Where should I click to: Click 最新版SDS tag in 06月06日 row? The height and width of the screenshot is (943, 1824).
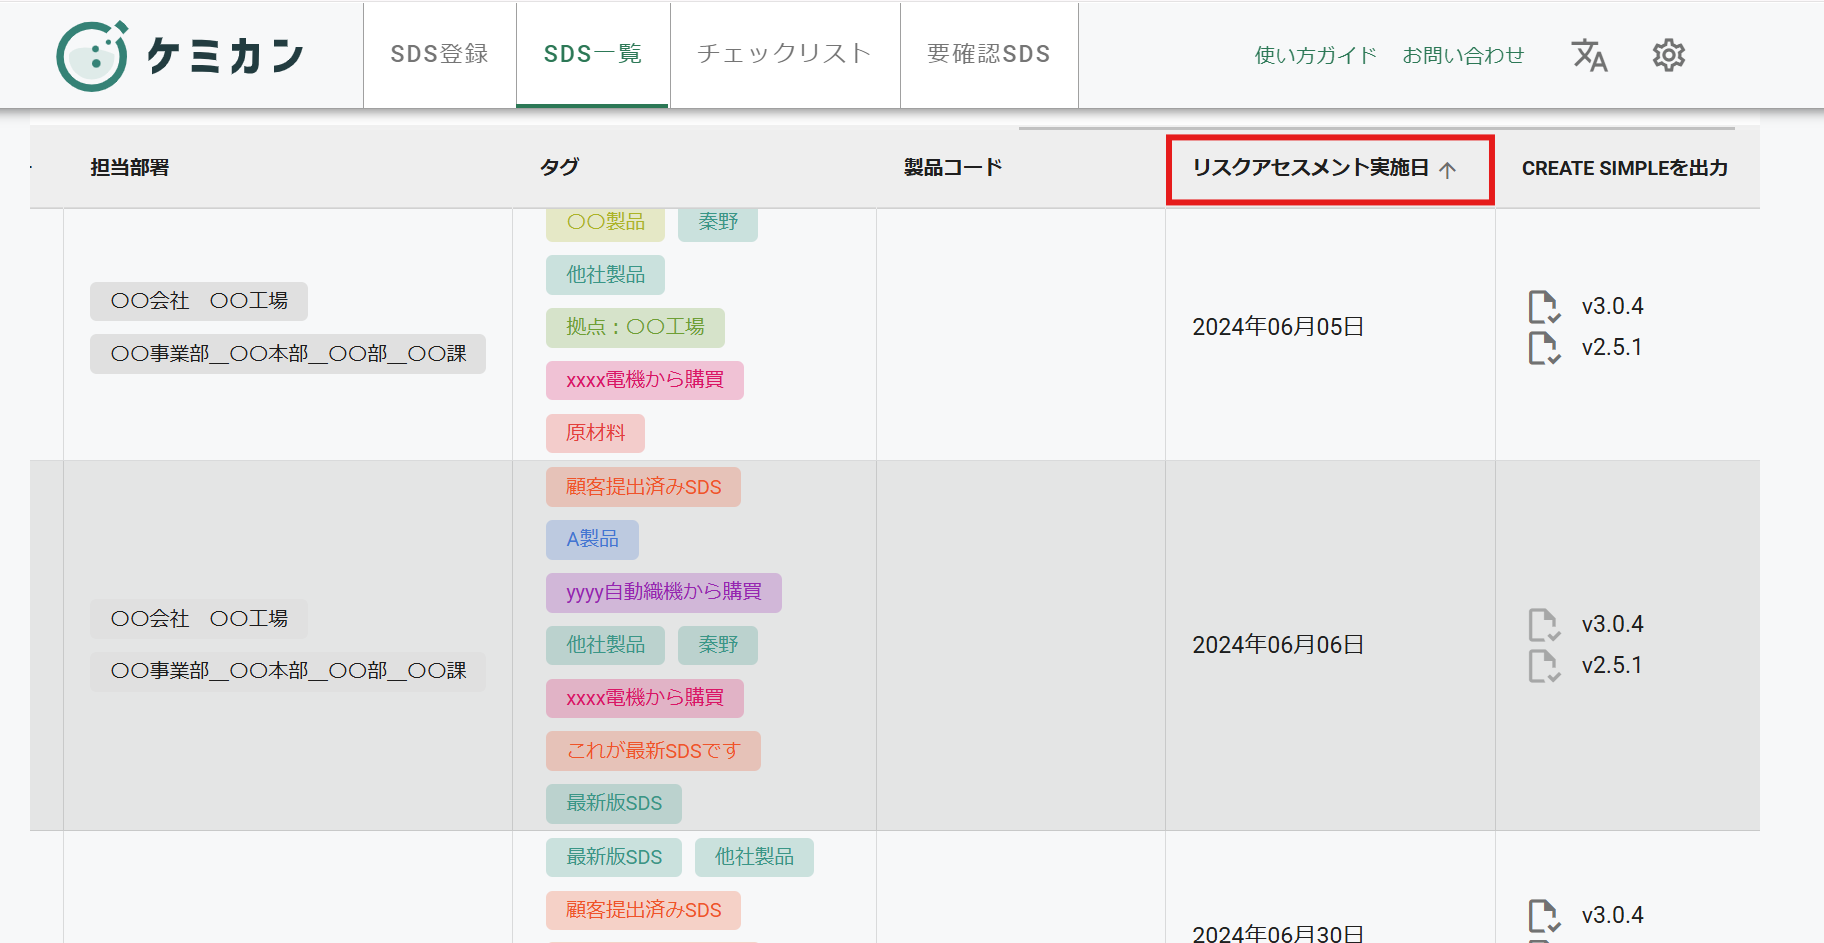coord(614,804)
